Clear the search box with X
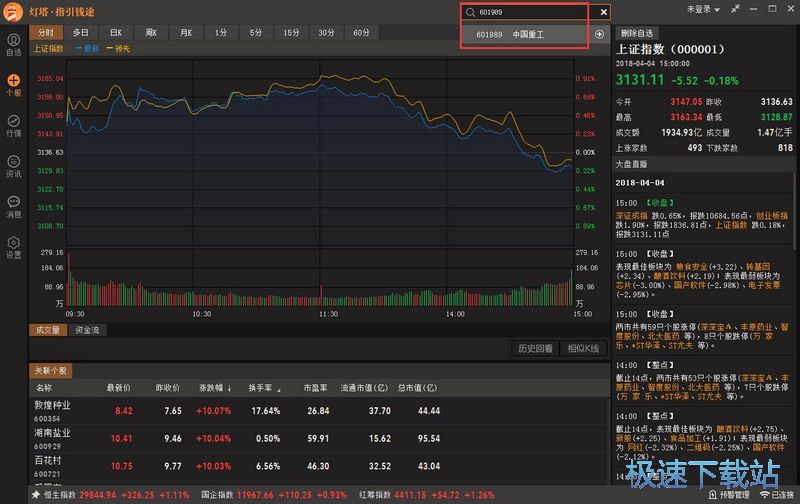The height and width of the screenshot is (504, 800). (x=604, y=12)
